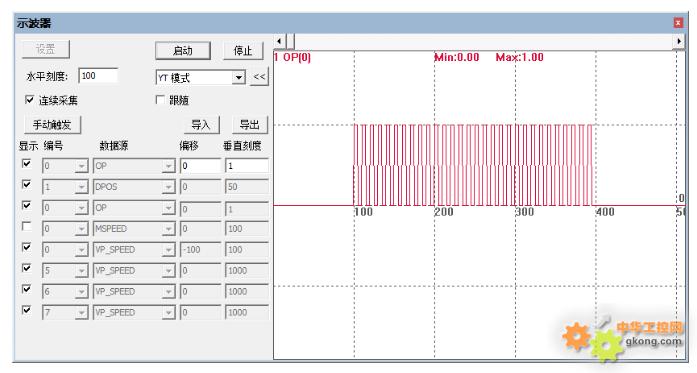The width and height of the screenshot is (697, 373).
Task: Uncheck display for the DPOS channel row
Action: tap(27, 184)
